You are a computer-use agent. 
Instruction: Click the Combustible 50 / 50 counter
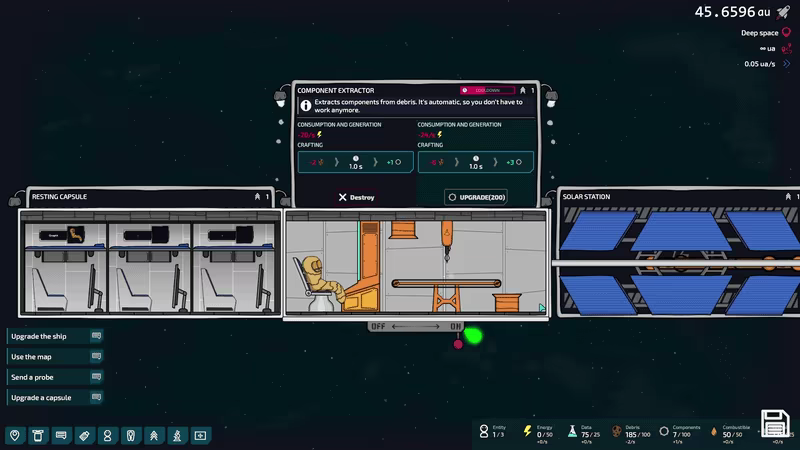(732, 435)
